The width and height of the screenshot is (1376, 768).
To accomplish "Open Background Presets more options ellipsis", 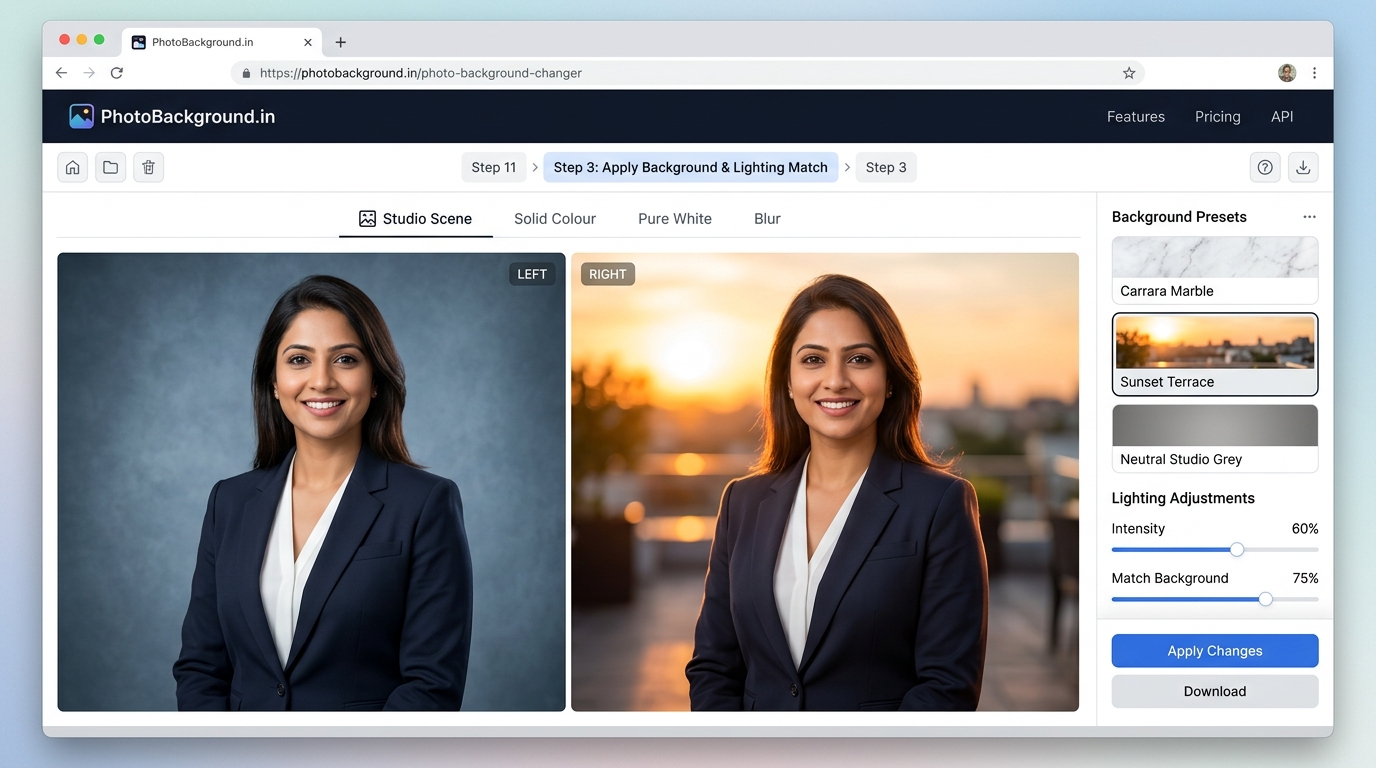I will [x=1309, y=217].
